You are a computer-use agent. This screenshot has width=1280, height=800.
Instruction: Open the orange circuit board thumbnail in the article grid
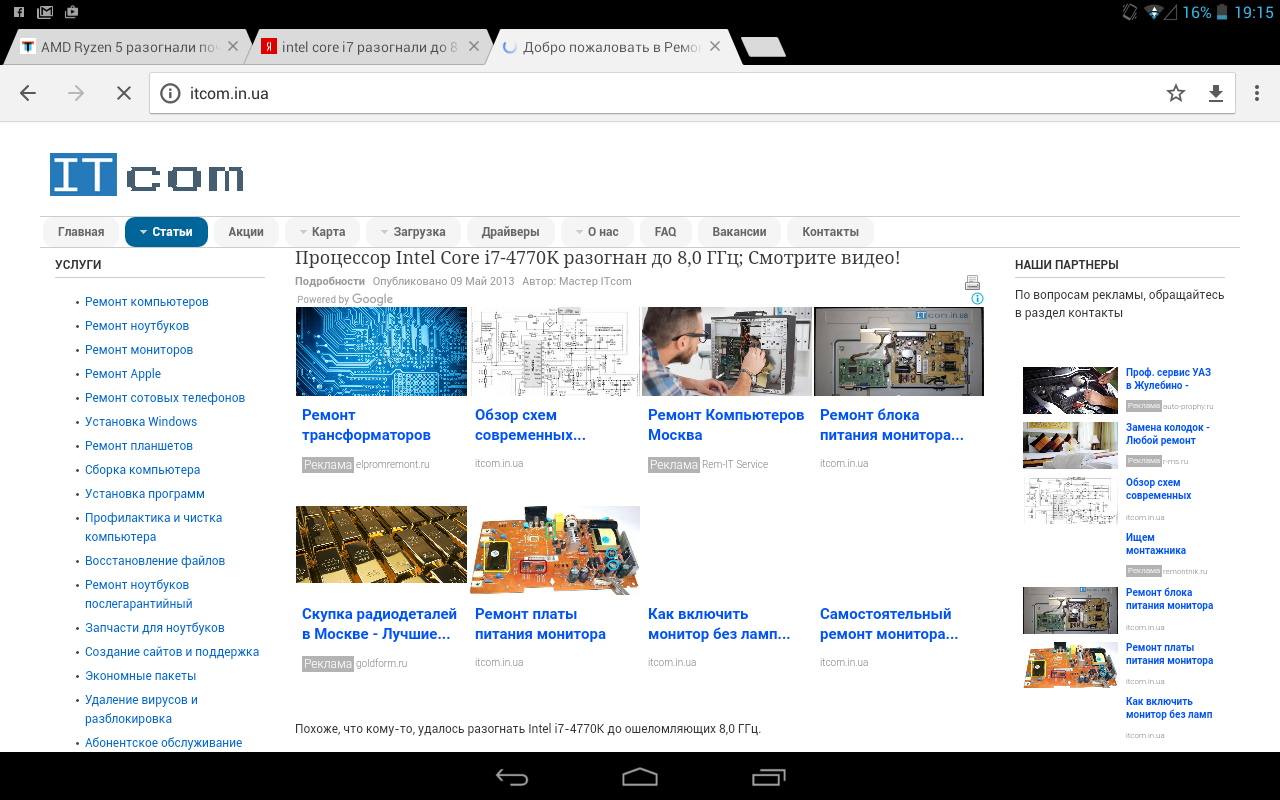(x=554, y=549)
